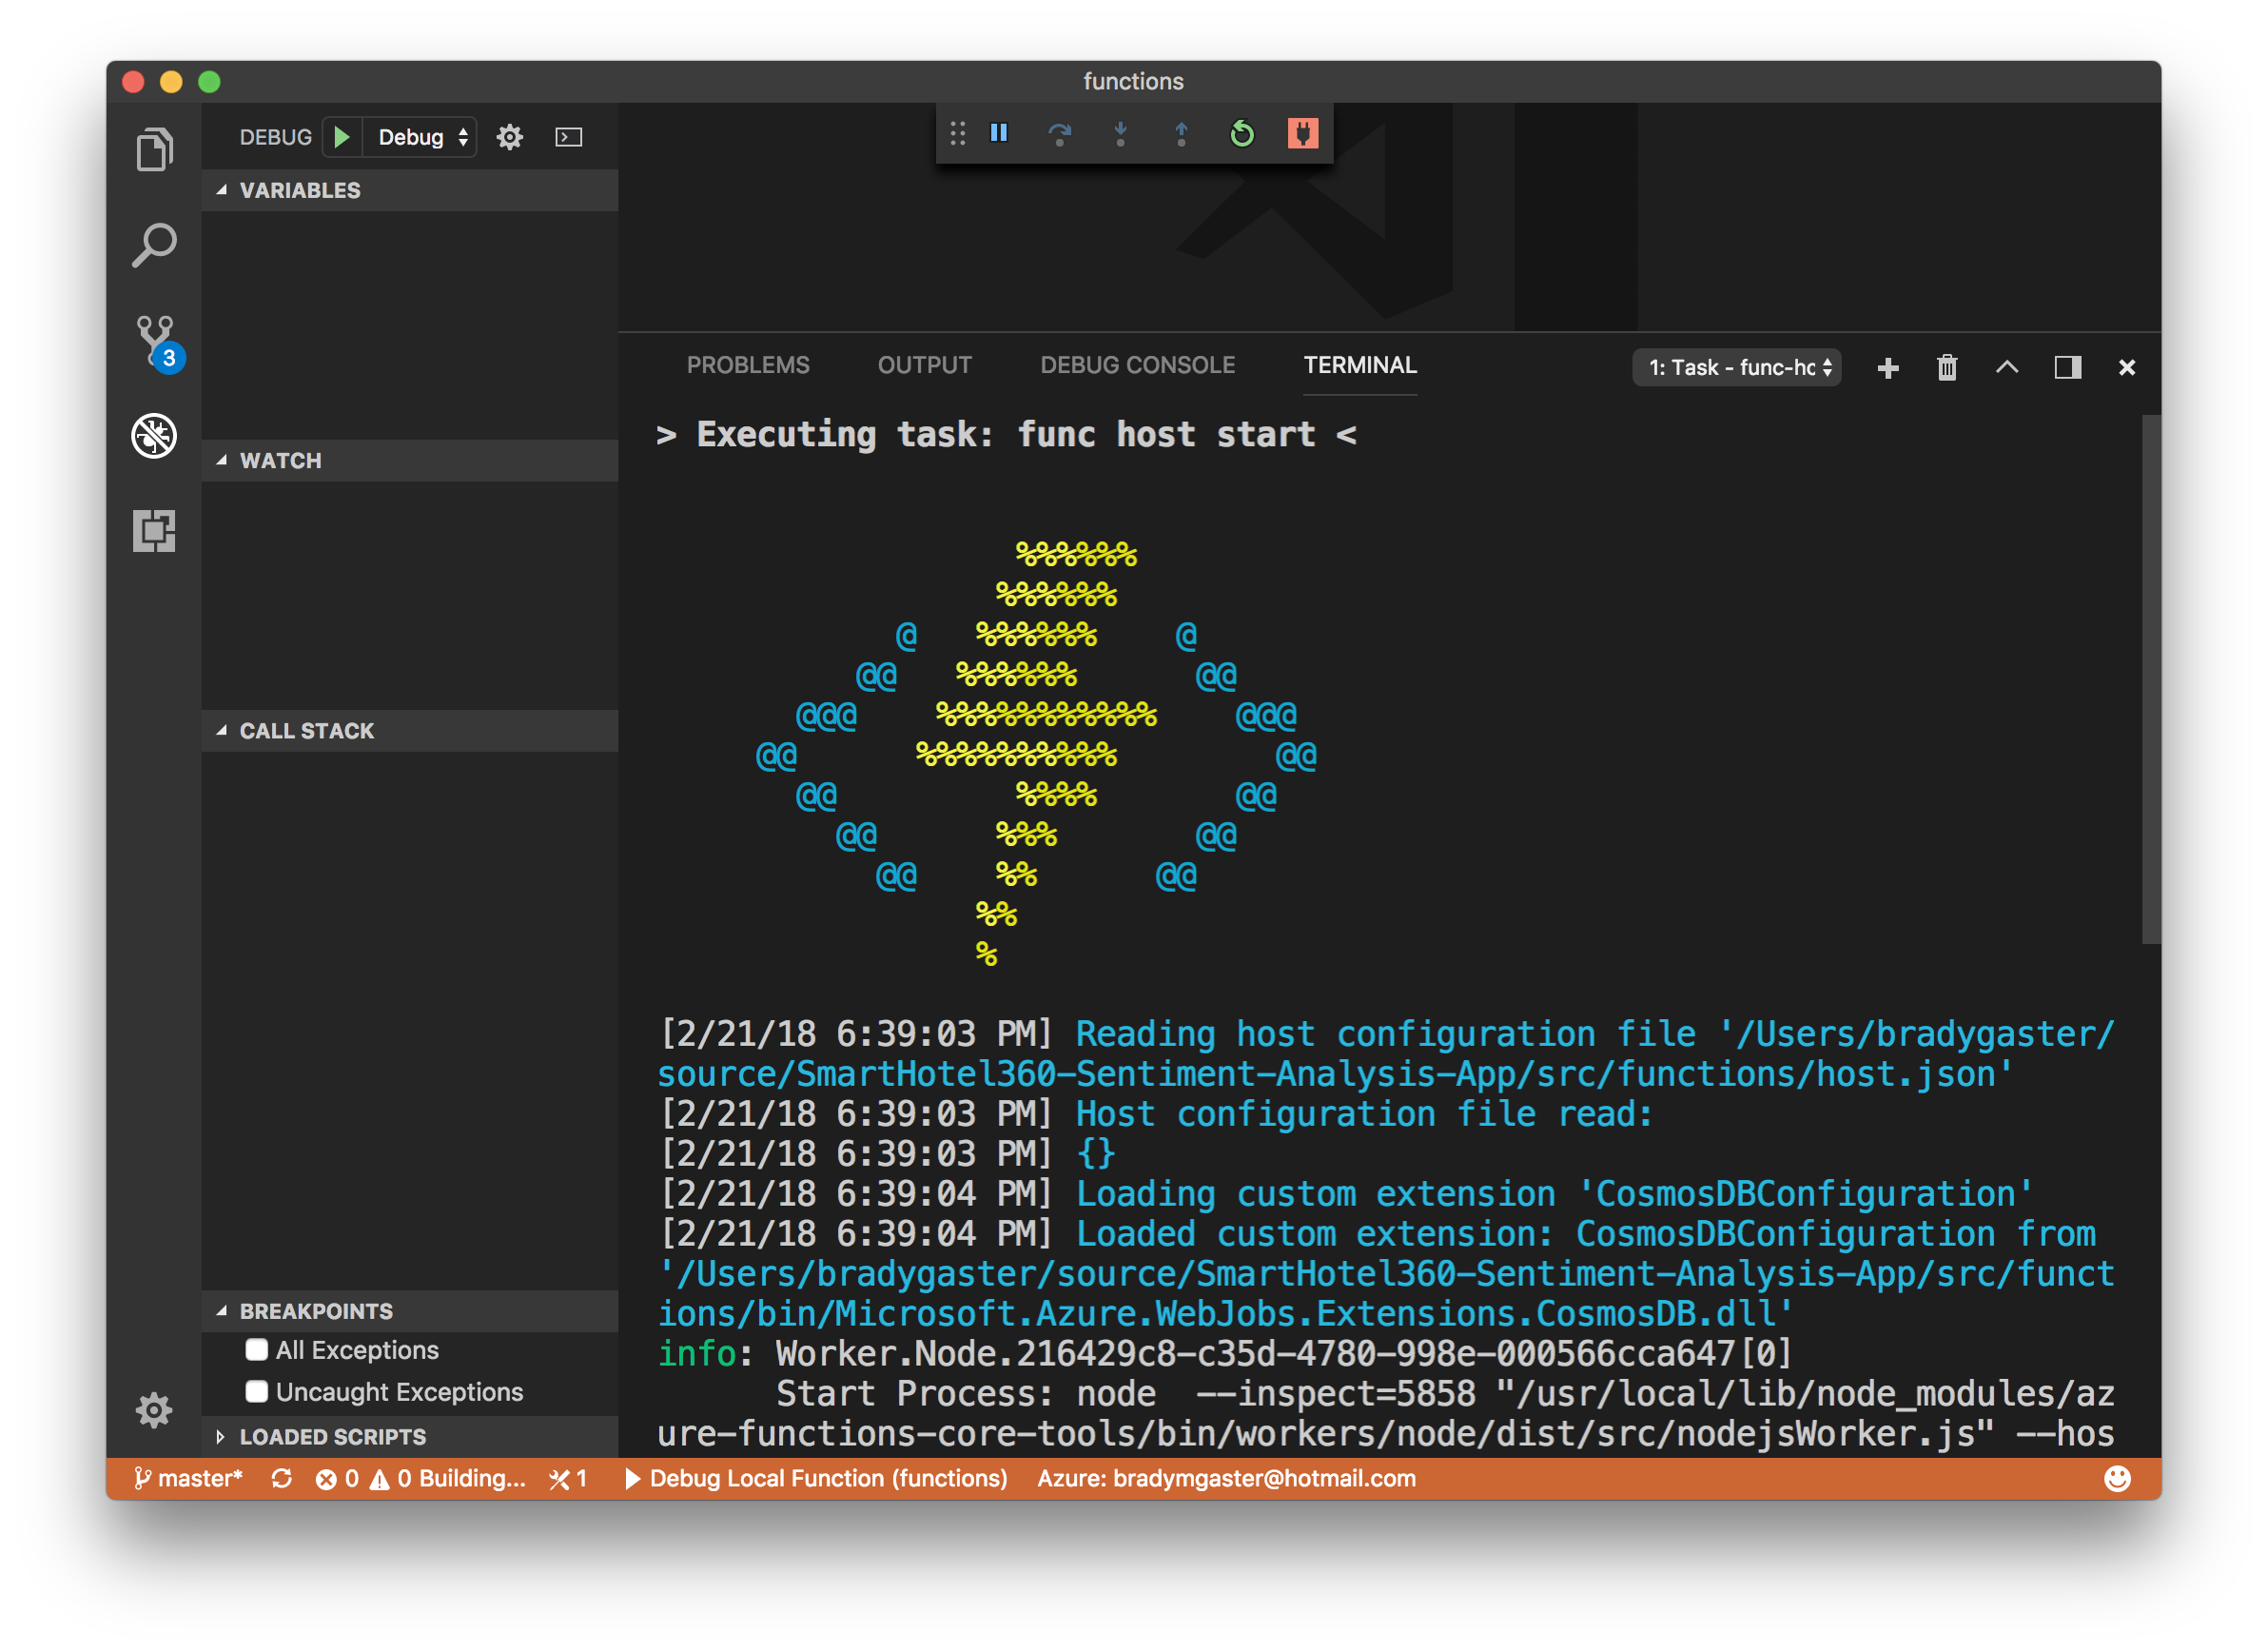
Task: Open the Search view in activity bar
Action: tap(154, 245)
